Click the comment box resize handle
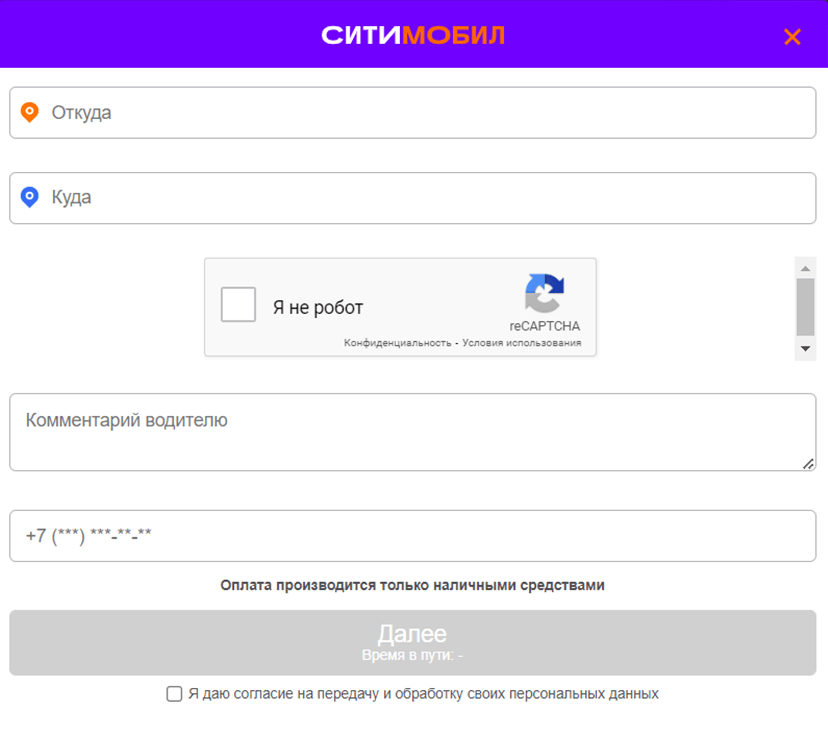 click(x=808, y=464)
